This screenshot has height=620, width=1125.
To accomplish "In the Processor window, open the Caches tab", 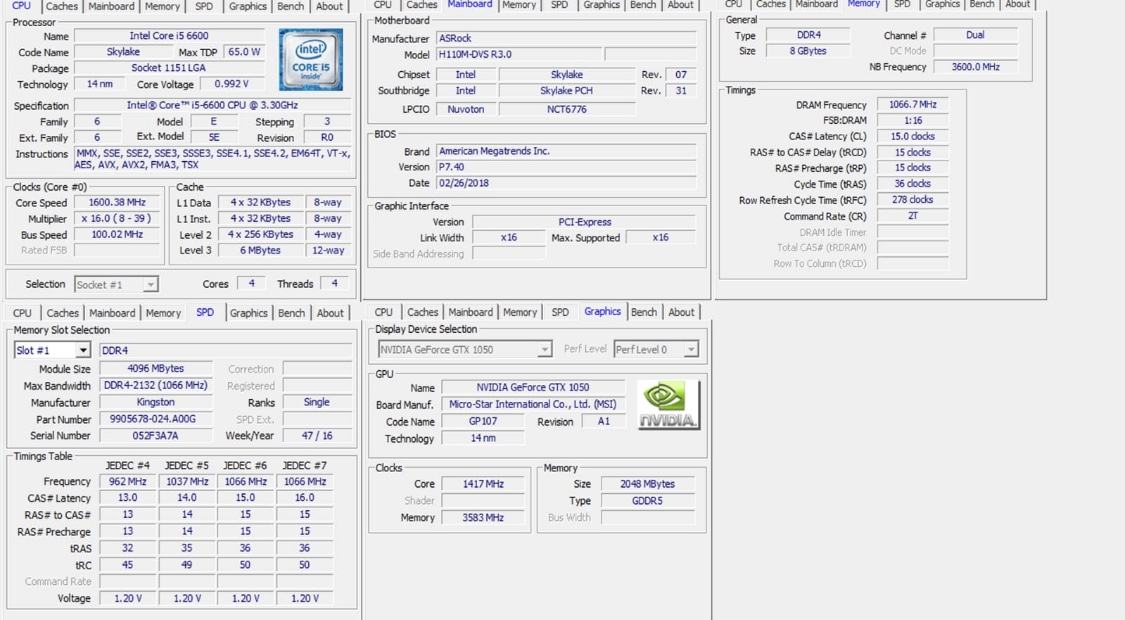I will (x=62, y=6).
